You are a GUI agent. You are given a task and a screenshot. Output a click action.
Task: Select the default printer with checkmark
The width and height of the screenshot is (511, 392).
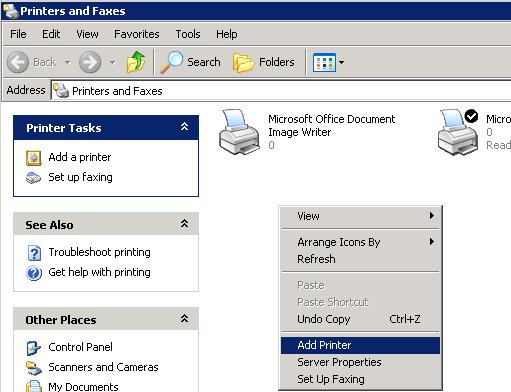click(x=458, y=132)
